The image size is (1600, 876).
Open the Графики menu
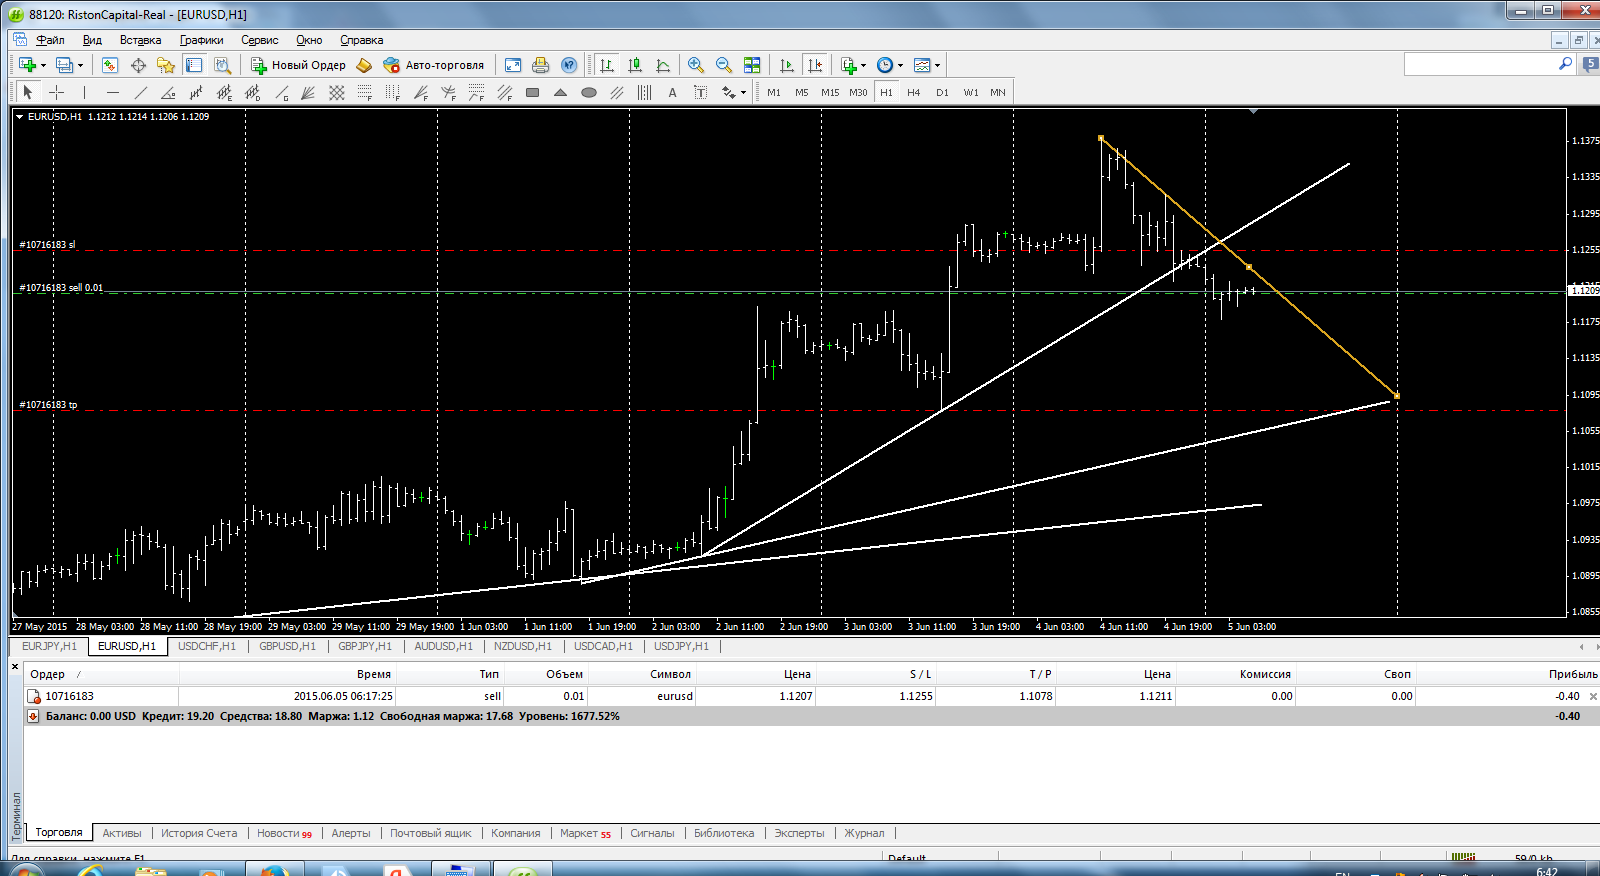[x=202, y=40]
